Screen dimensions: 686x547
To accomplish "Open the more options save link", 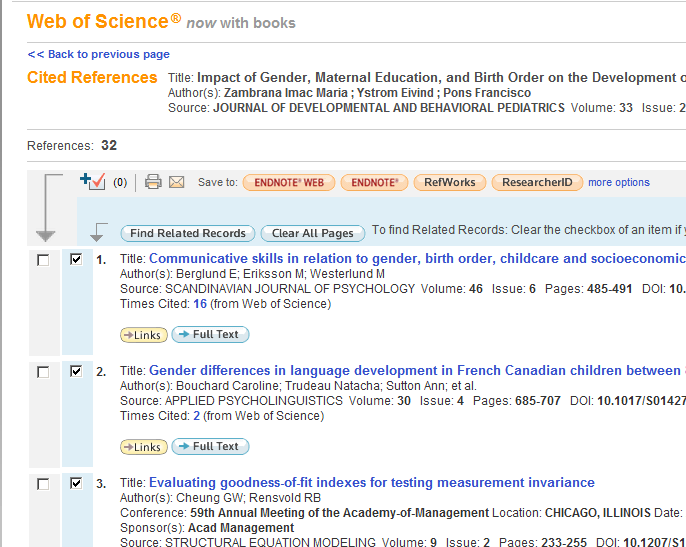I will pos(619,182).
